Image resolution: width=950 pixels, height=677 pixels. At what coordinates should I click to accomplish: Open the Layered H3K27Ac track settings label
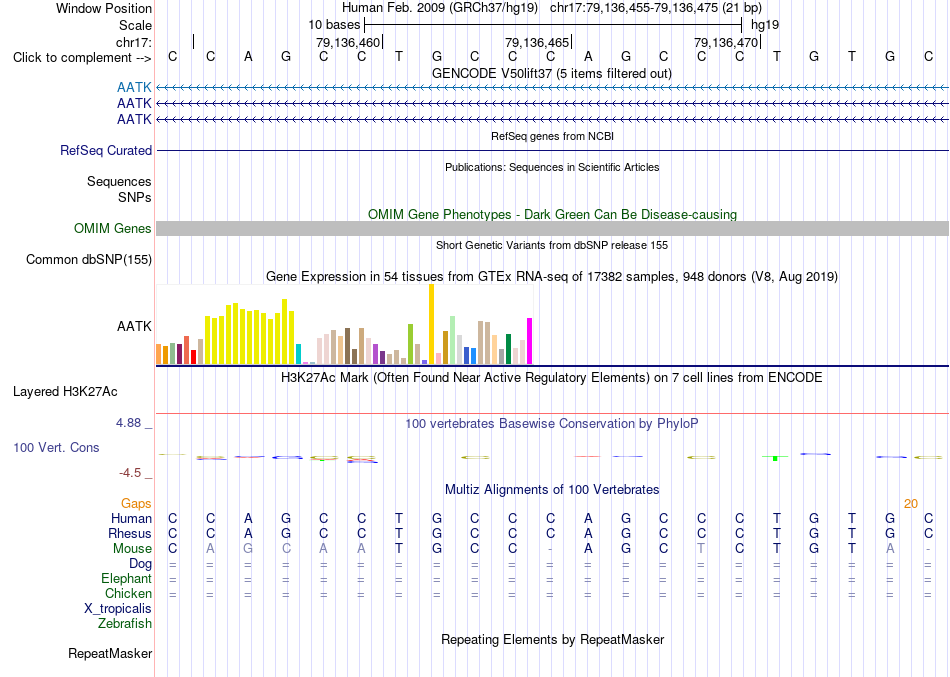(x=65, y=392)
